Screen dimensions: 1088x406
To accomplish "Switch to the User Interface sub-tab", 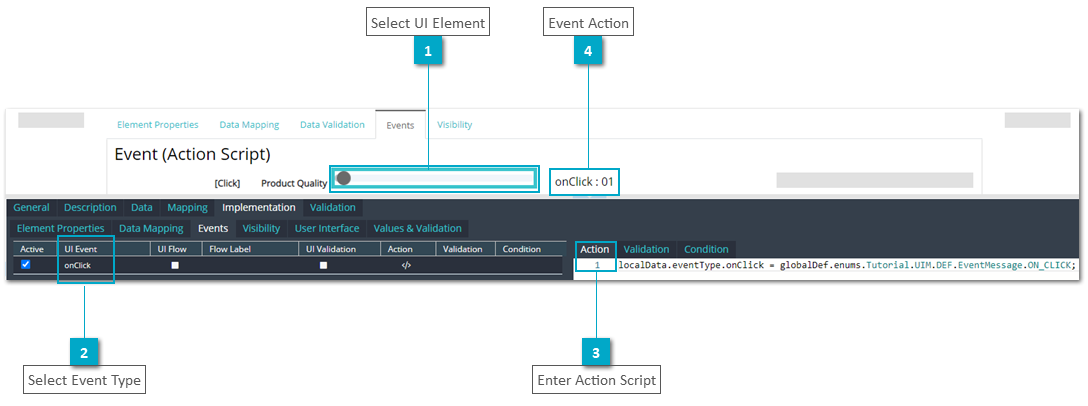I will click(327, 228).
